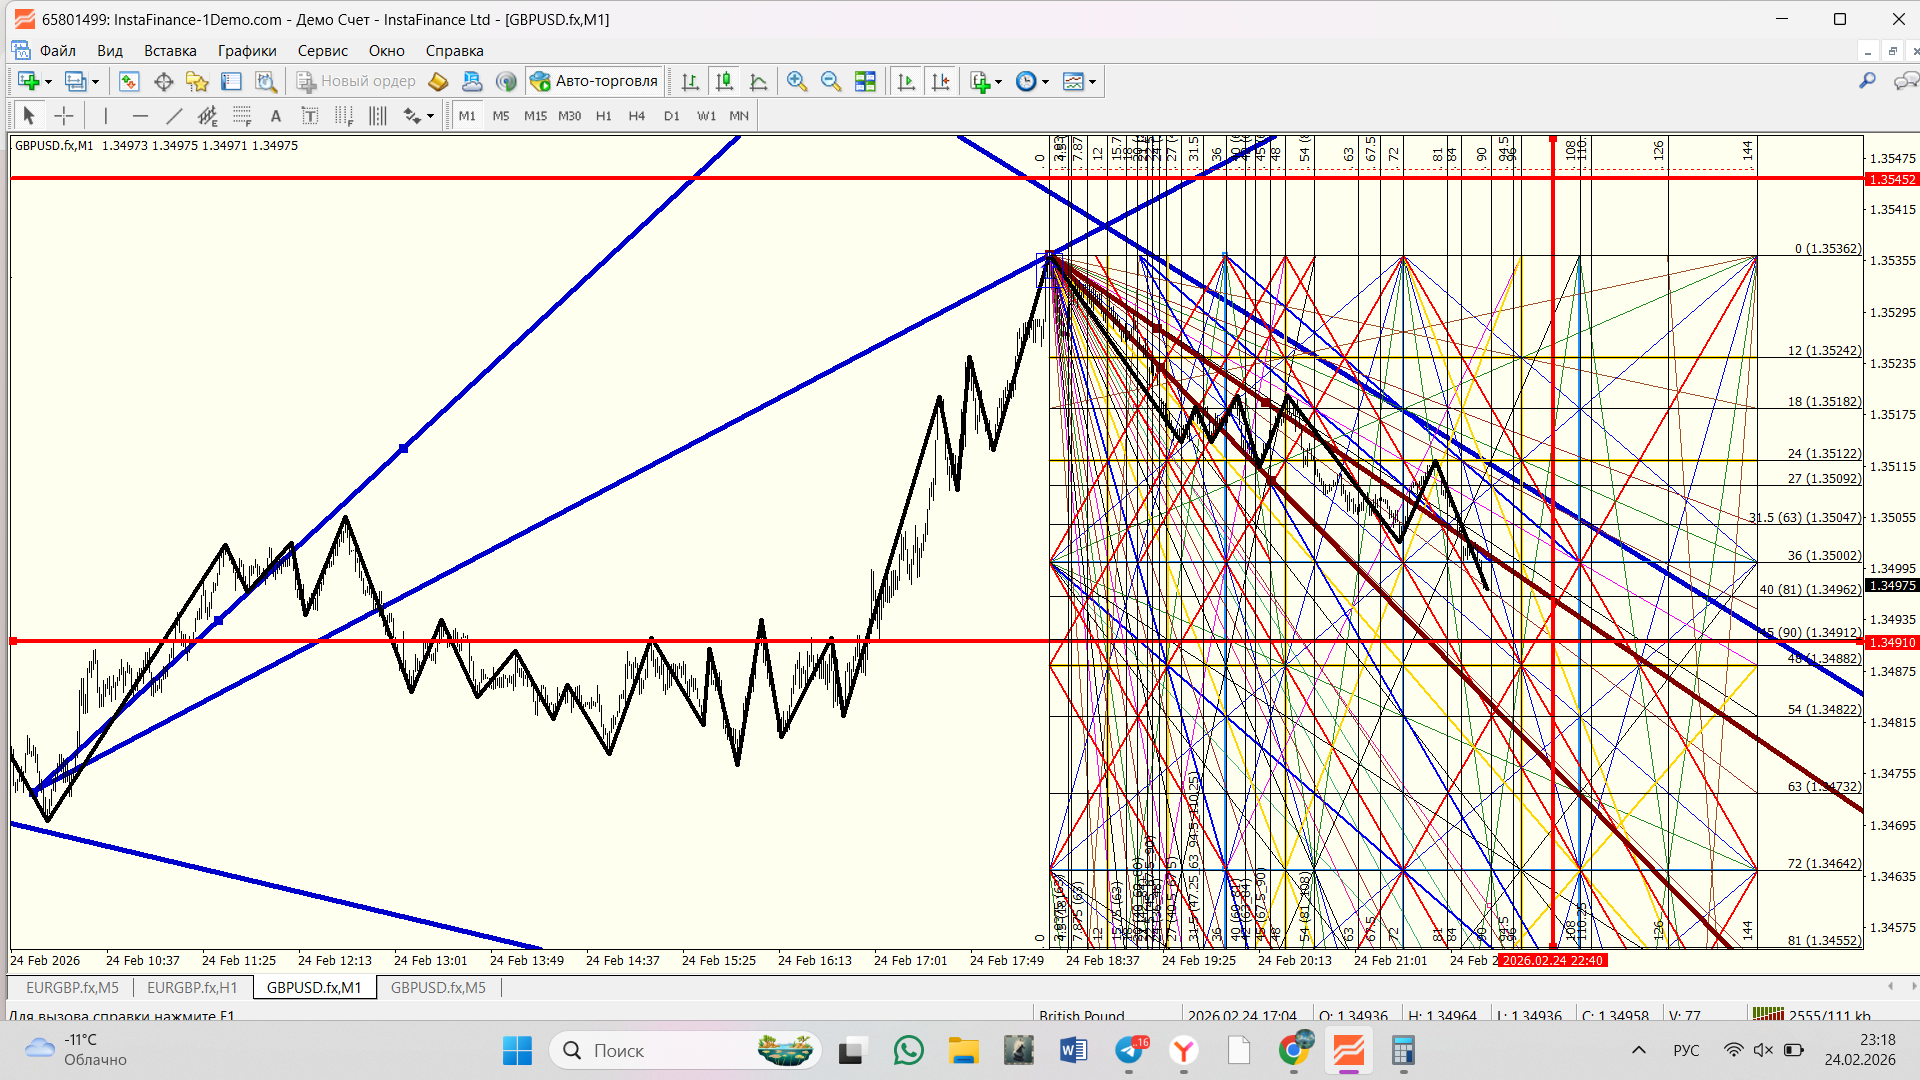Viewport: 1920px width, 1080px height.
Task: Open Telegram from the taskbar
Action: (x=1130, y=1051)
